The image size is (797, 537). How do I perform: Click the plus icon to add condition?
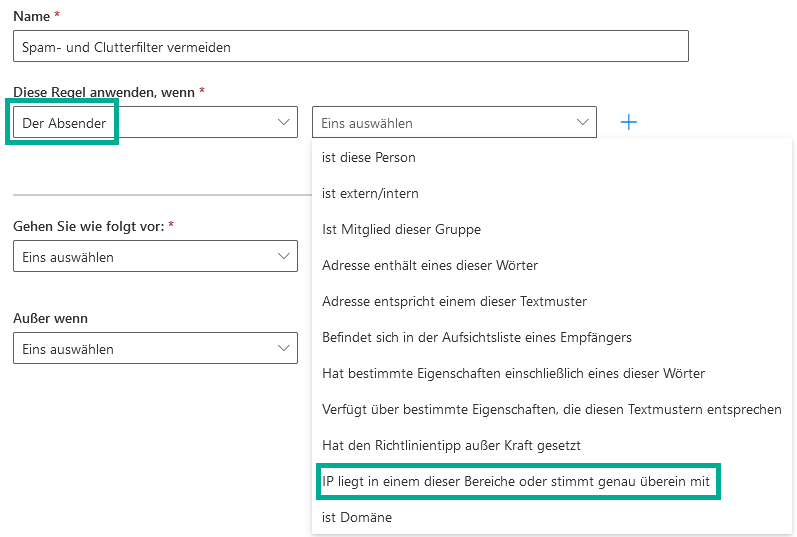628,122
